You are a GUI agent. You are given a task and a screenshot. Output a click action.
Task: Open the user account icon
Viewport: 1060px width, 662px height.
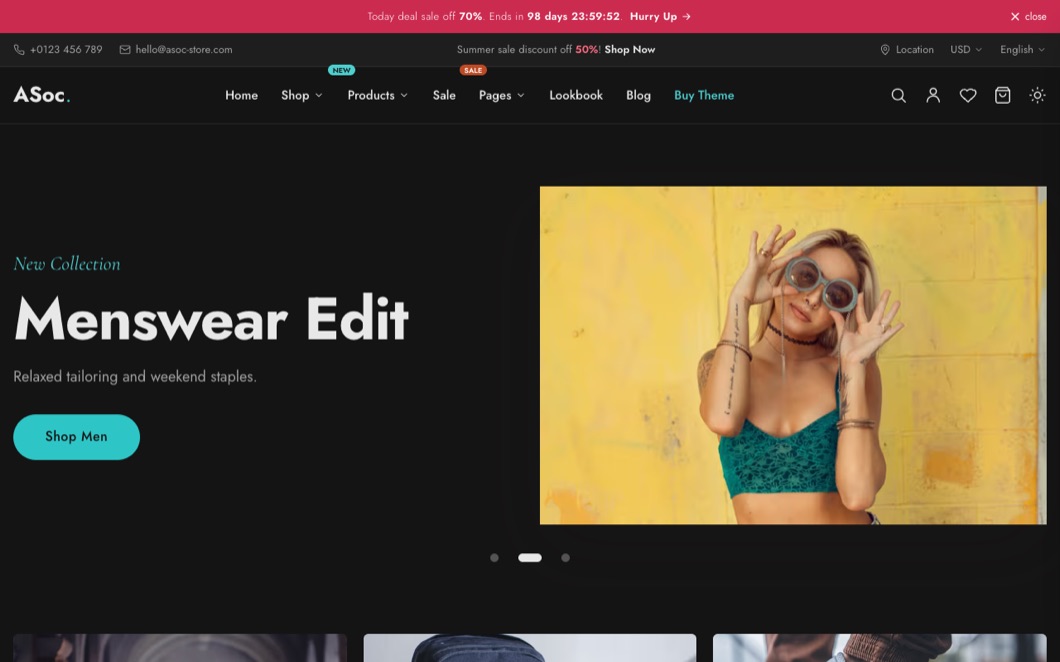point(933,95)
